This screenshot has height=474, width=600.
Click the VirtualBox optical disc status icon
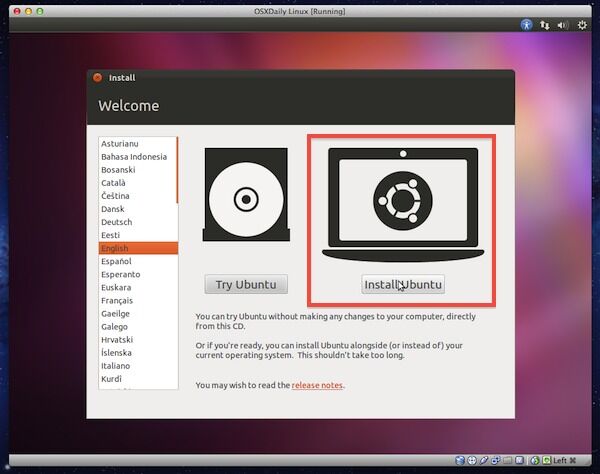point(472,460)
